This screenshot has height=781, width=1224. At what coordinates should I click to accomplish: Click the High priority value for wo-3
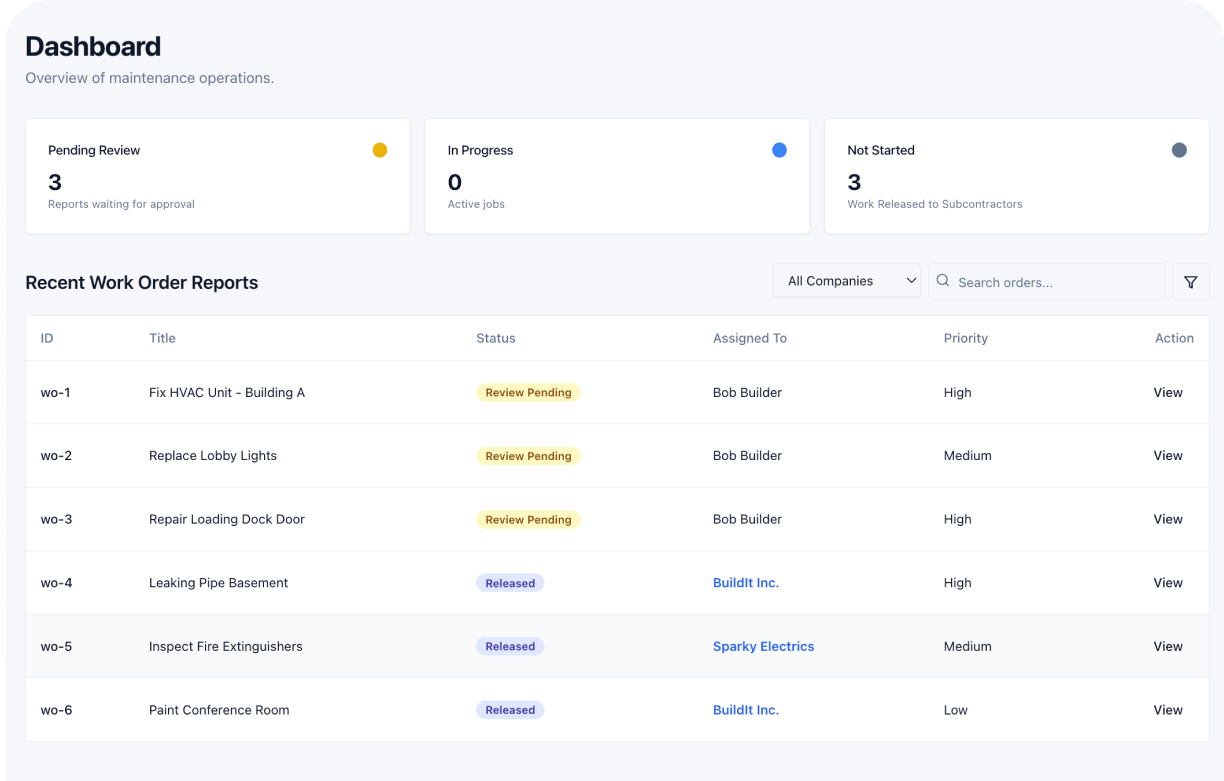tap(958, 519)
